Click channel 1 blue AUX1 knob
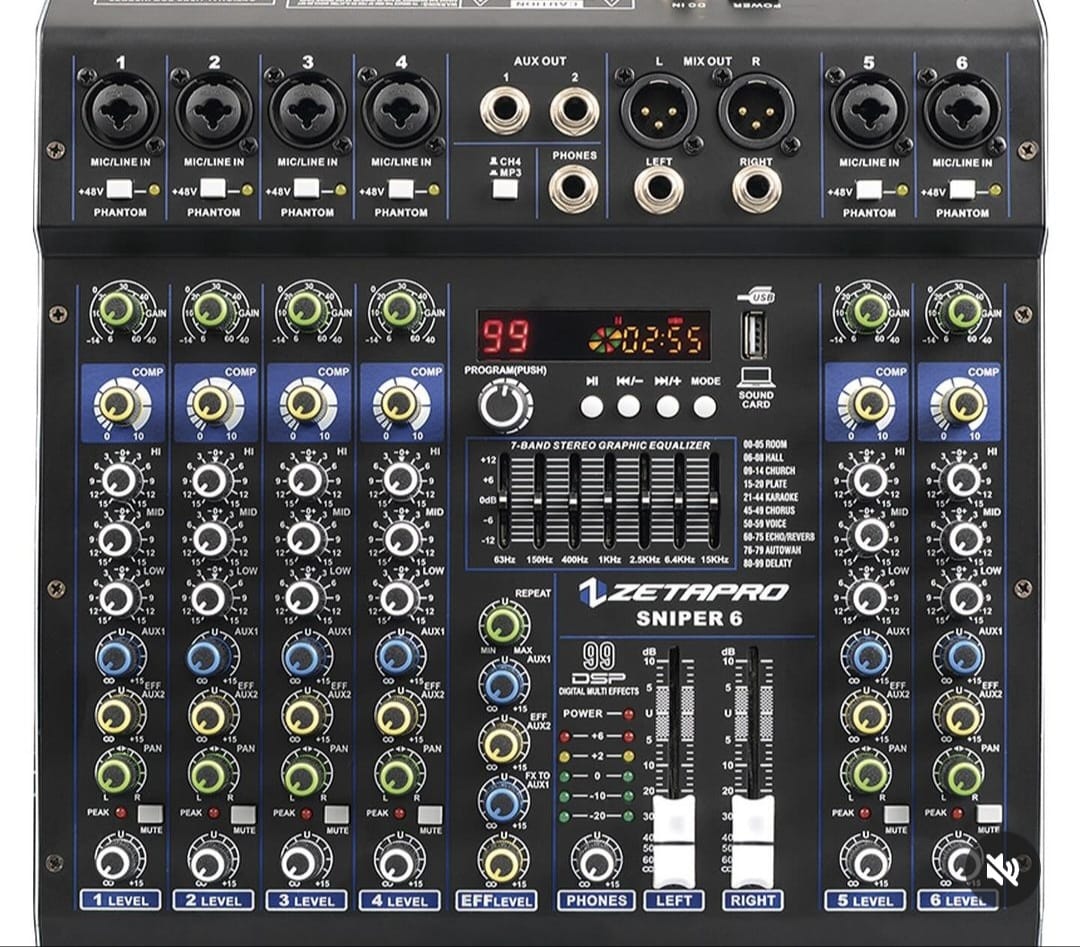The width and height of the screenshot is (1080, 947). coord(116,658)
